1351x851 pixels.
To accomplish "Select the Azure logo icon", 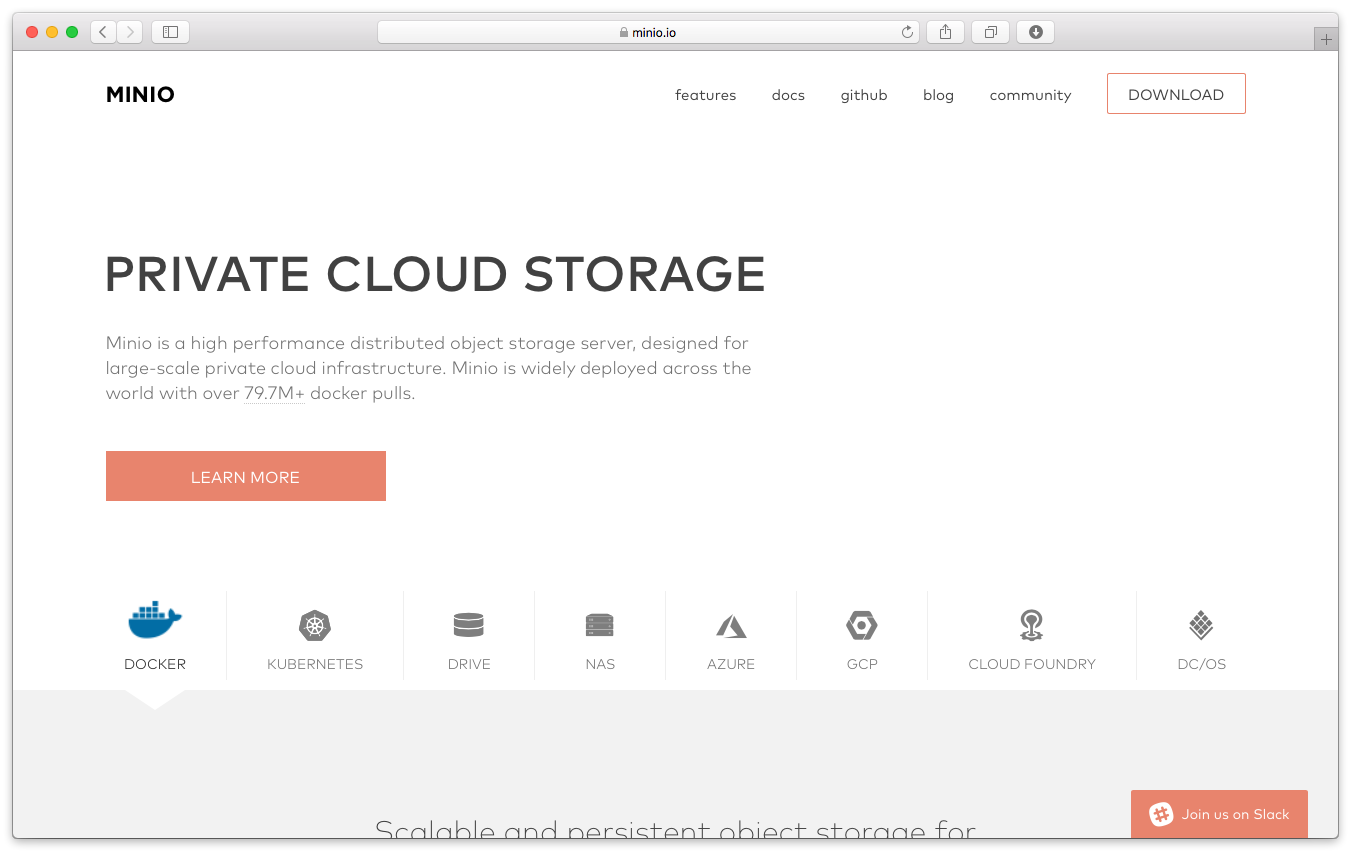I will [731, 626].
